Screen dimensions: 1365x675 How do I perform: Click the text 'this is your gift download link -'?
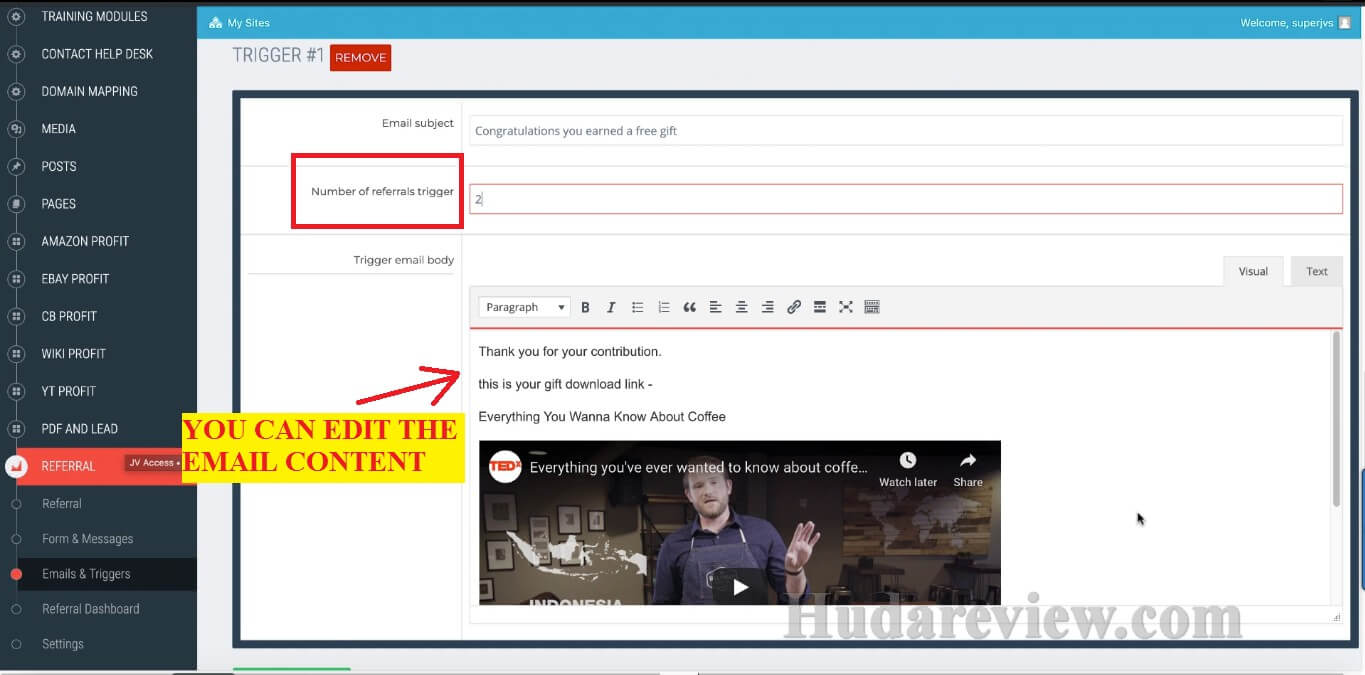[x=565, y=384]
